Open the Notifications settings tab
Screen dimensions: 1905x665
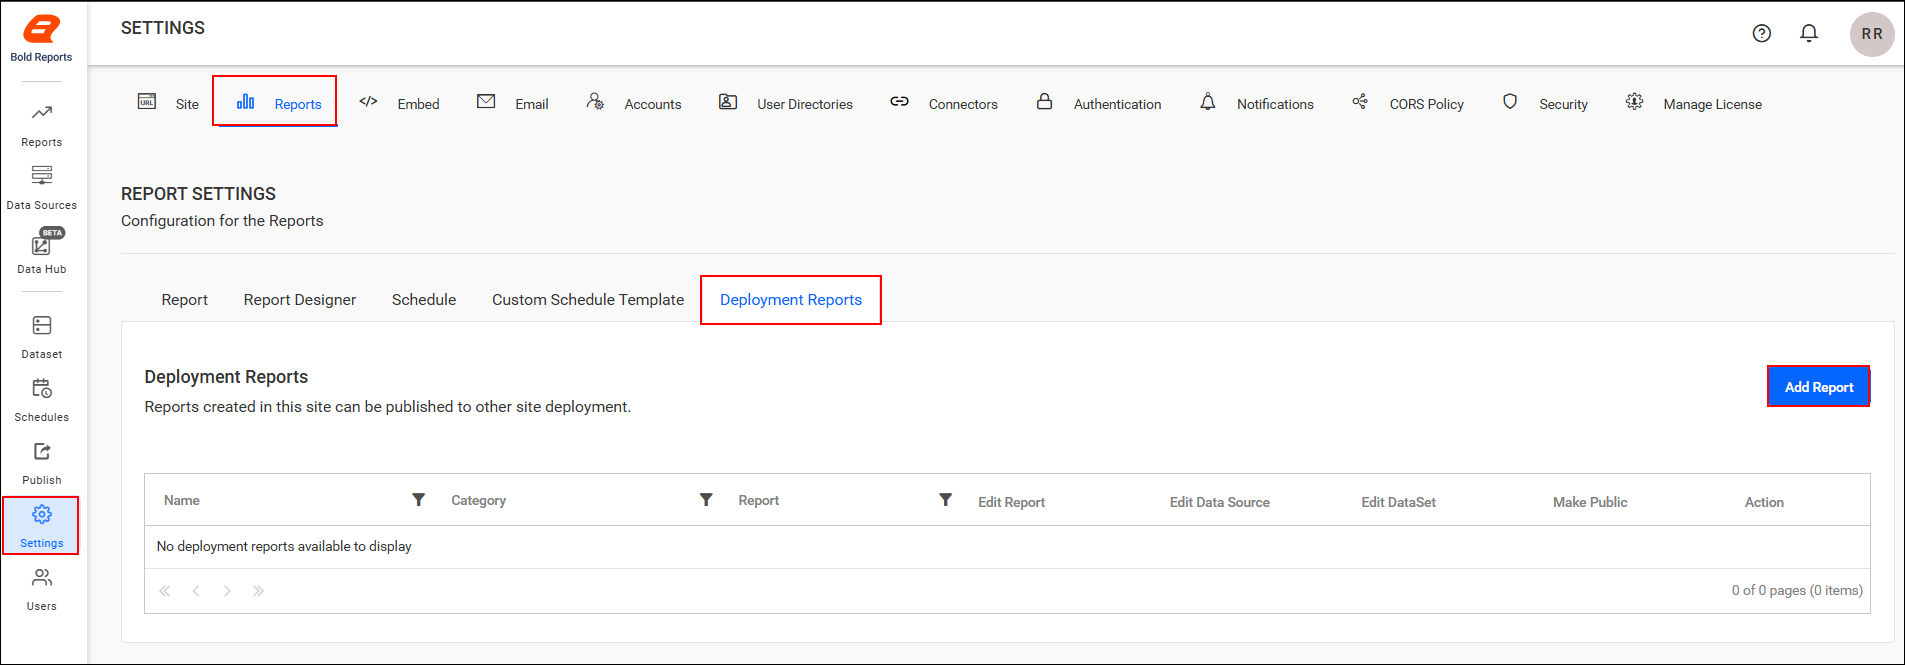pos(1256,103)
